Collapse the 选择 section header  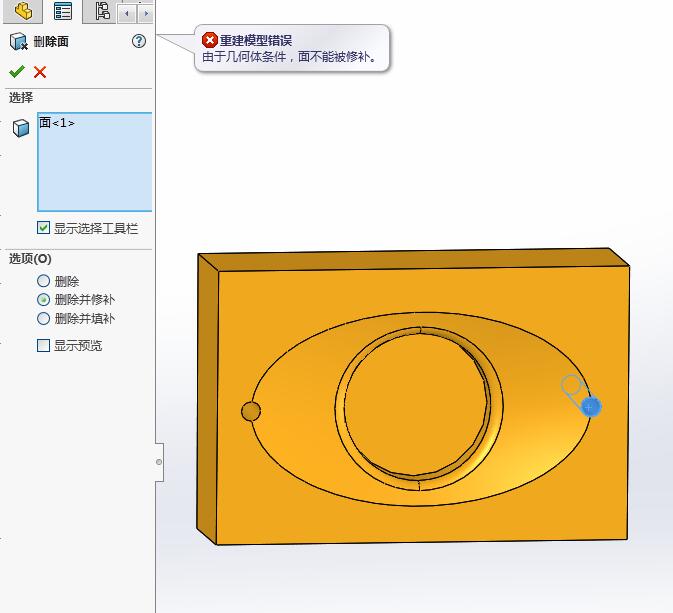(x=21, y=97)
